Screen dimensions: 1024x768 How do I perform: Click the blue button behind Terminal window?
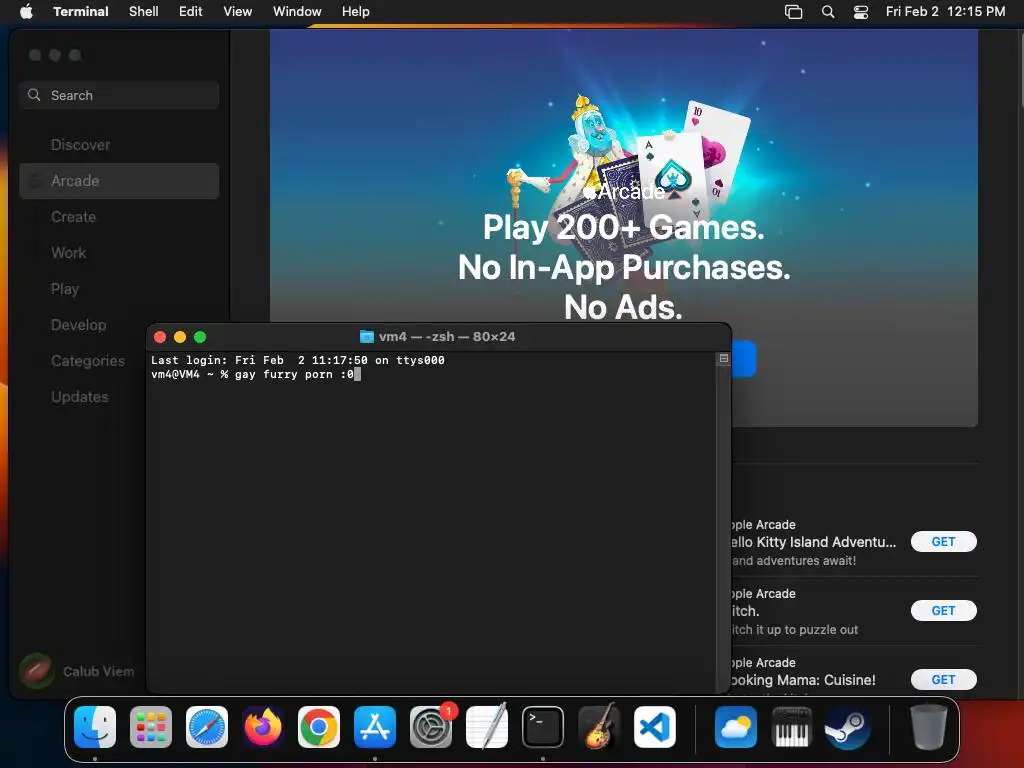744,359
